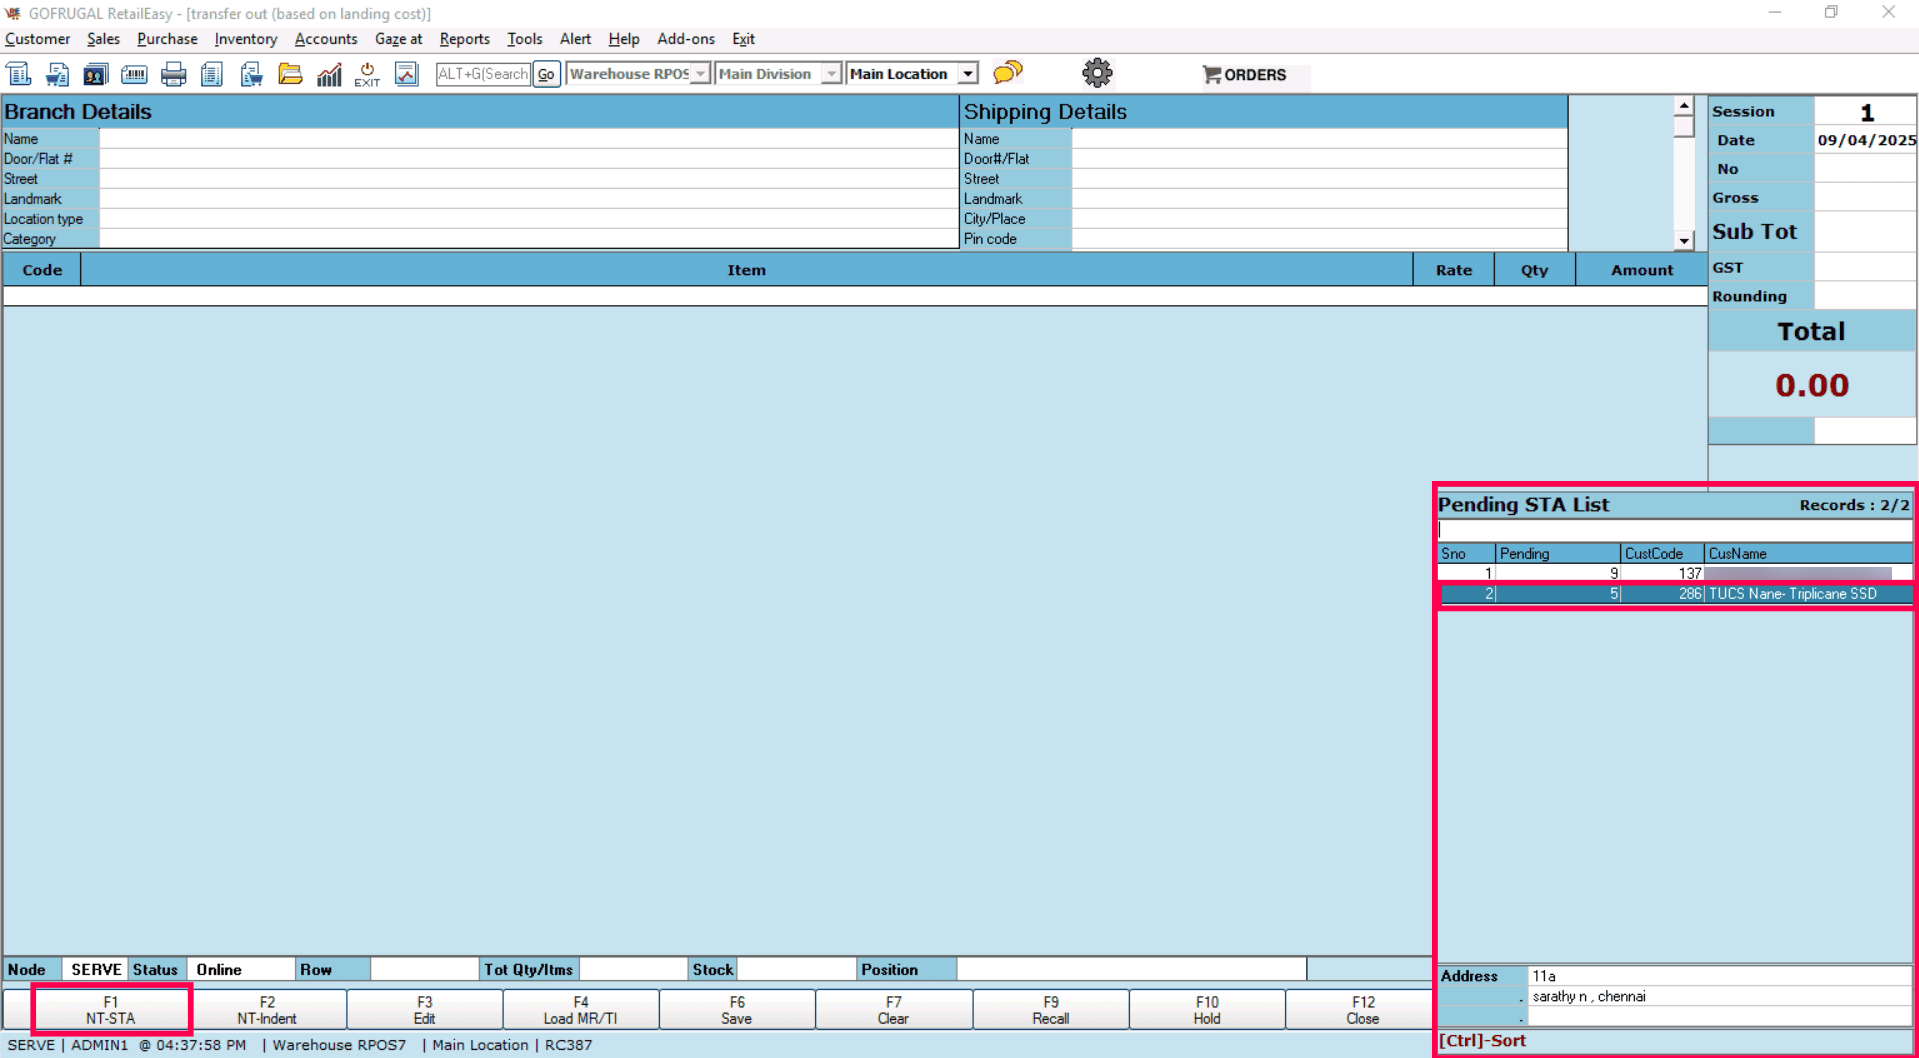Click the address line sarathy n , chennai
1919x1058 pixels.
pyautogui.click(x=1589, y=997)
